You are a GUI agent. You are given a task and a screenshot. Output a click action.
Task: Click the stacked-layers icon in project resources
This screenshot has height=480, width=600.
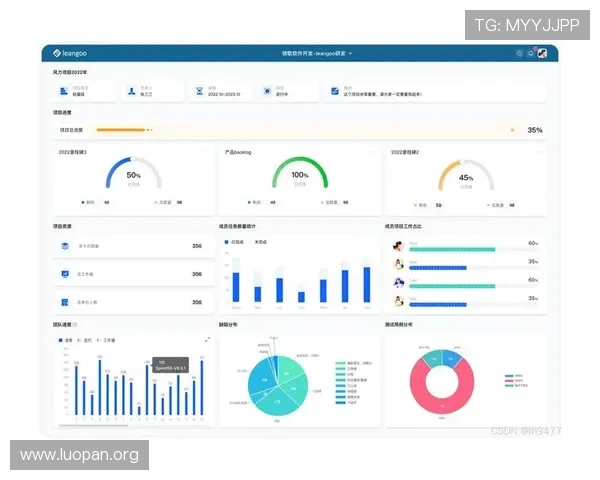(x=65, y=246)
